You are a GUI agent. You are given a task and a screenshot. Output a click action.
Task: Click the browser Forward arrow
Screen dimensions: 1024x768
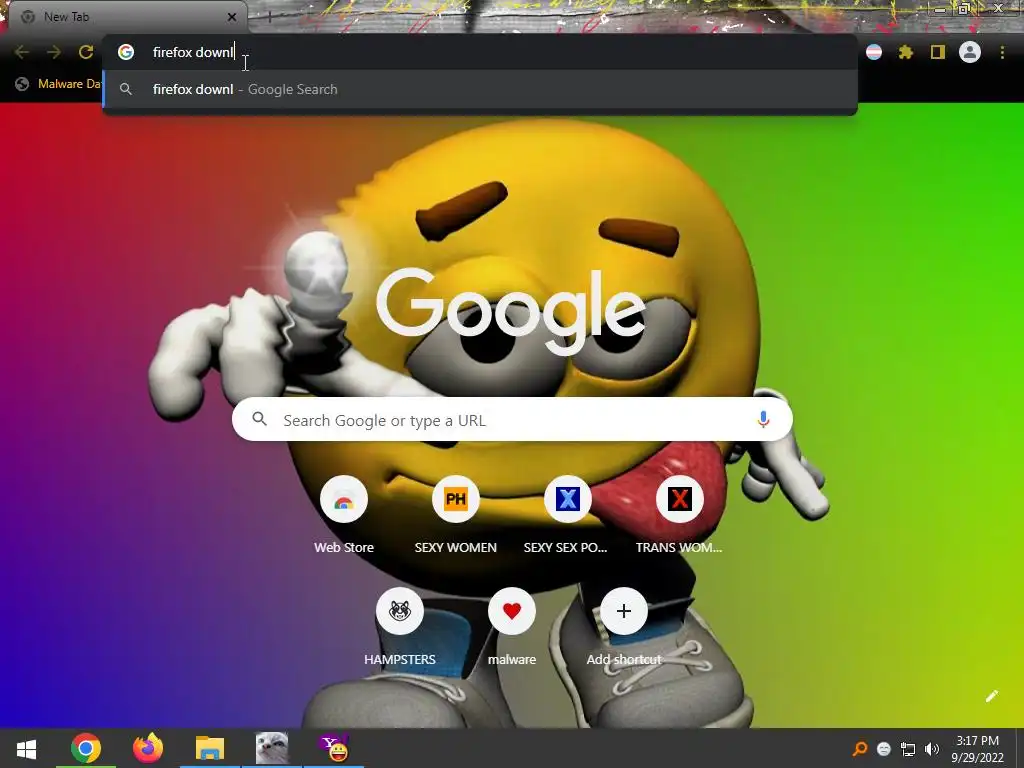pyautogui.click(x=54, y=52)
